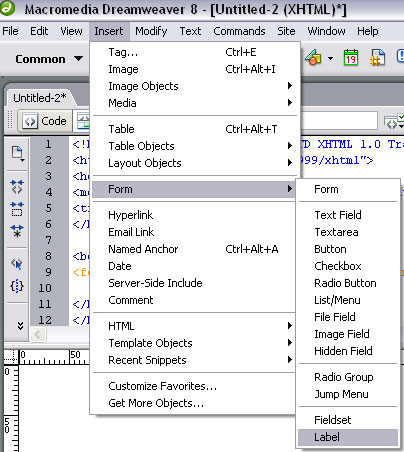The height and width of the screenshot is (452, 404).
Task: Click the Collapse Selection icon
Action: (17, 209)
